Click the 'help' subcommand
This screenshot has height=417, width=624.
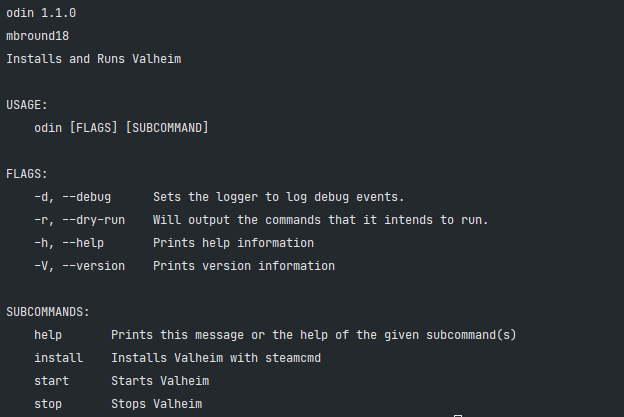[x=48, y=335]
